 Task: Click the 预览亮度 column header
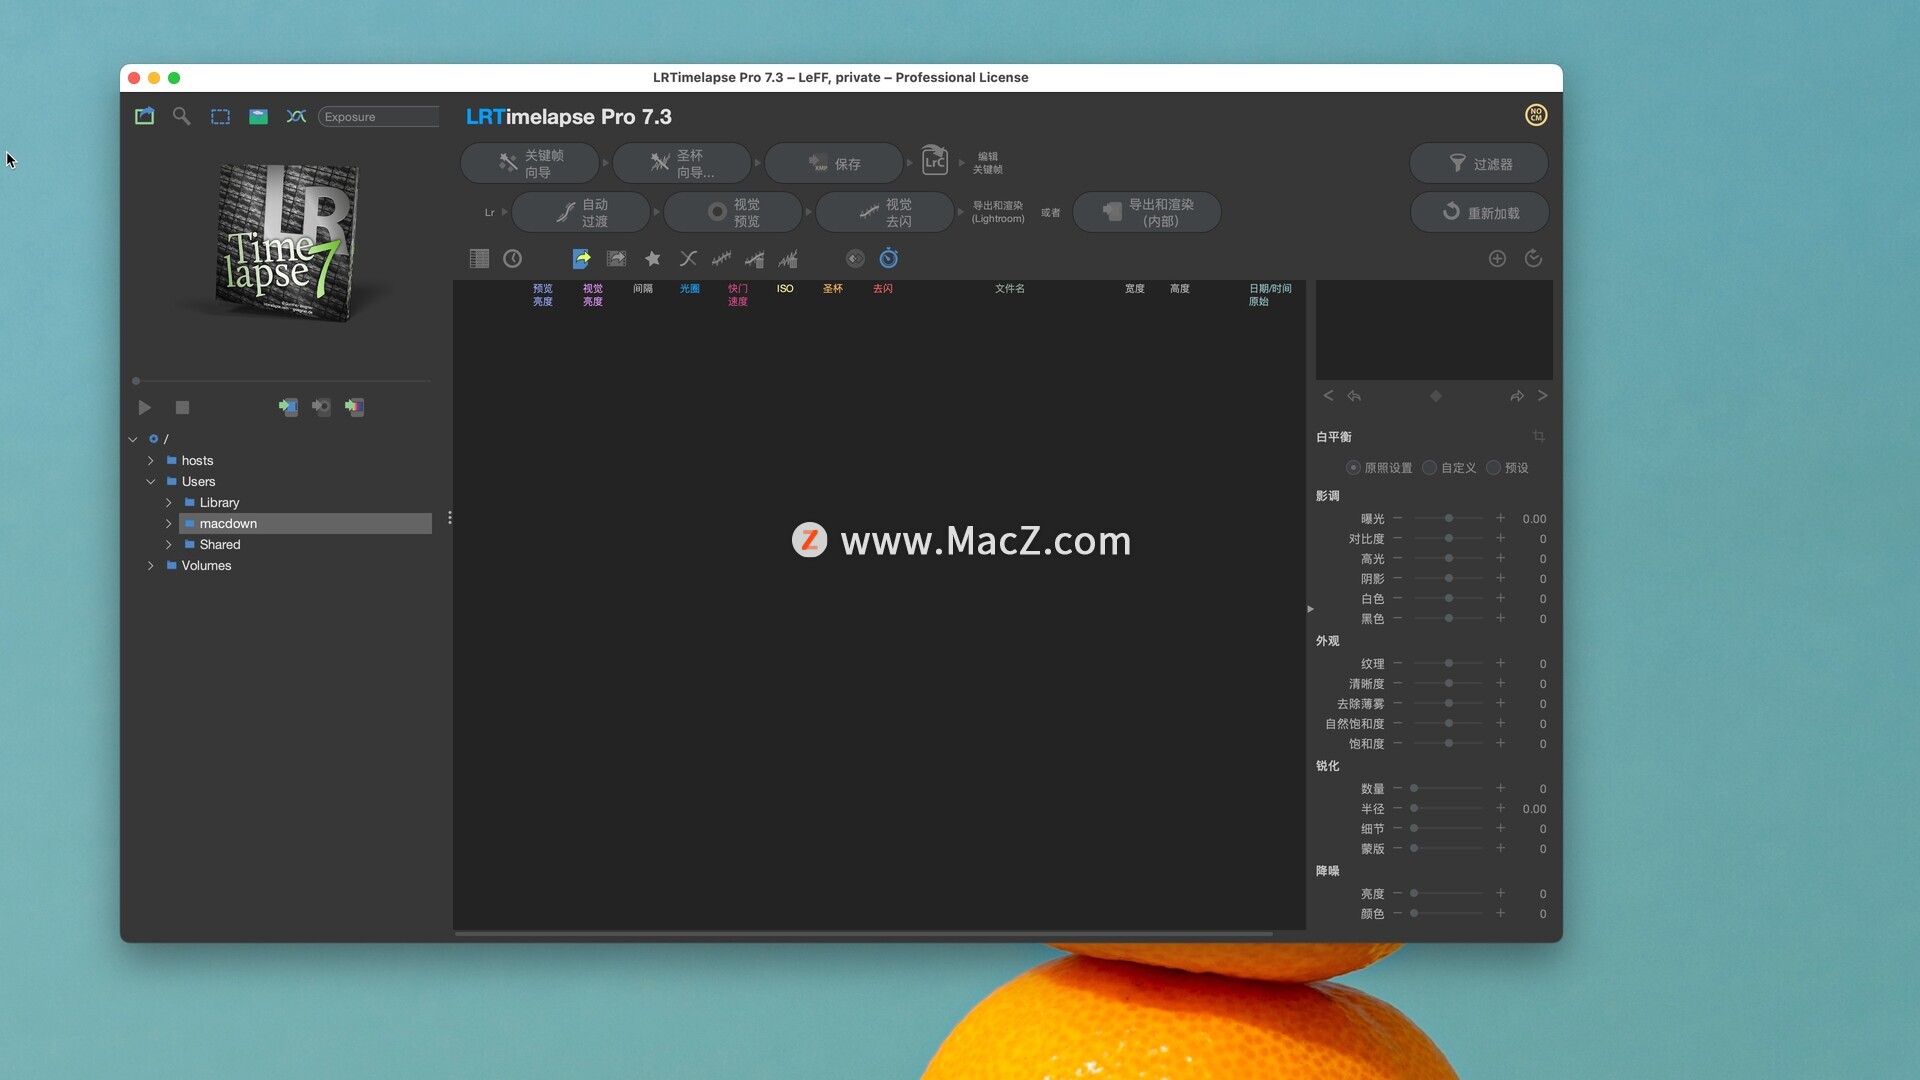click(x=542, y=295)
